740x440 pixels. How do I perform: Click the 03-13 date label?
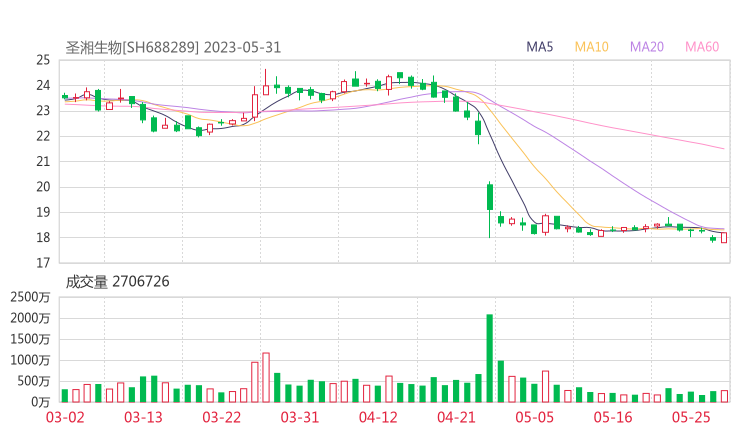(143, 417)
